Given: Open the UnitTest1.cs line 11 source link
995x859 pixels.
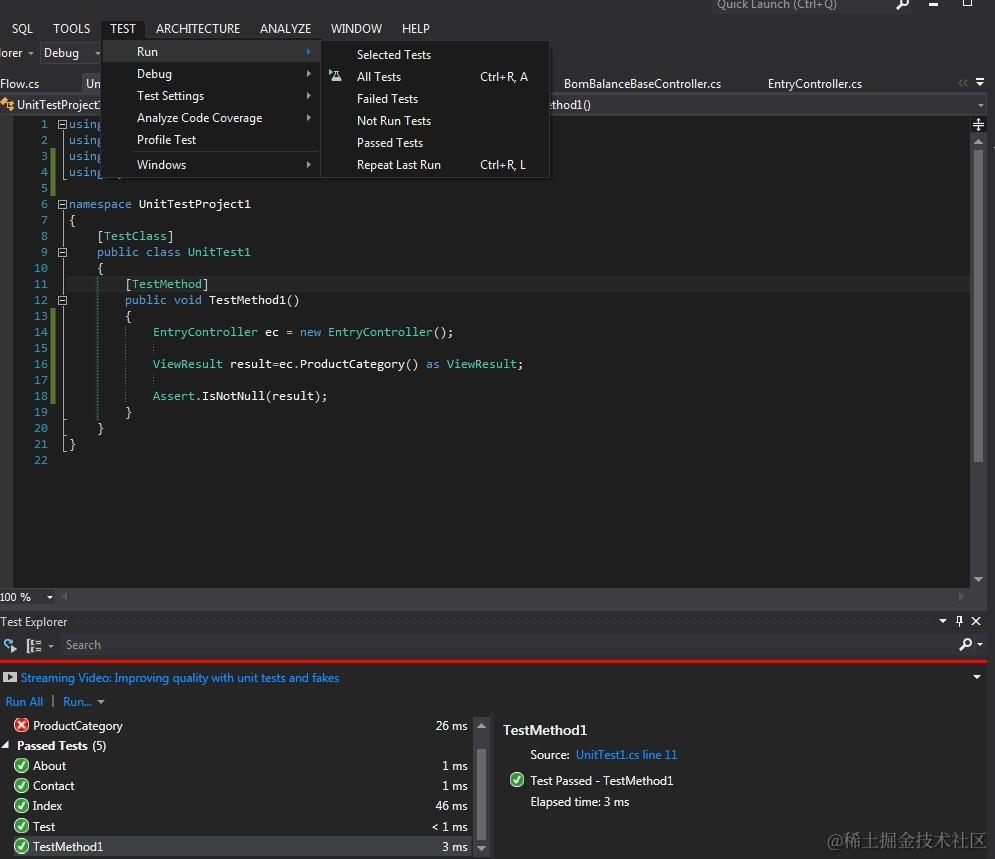Looking at the screenshot, I should pyautogui.click(x=626, y=755).
